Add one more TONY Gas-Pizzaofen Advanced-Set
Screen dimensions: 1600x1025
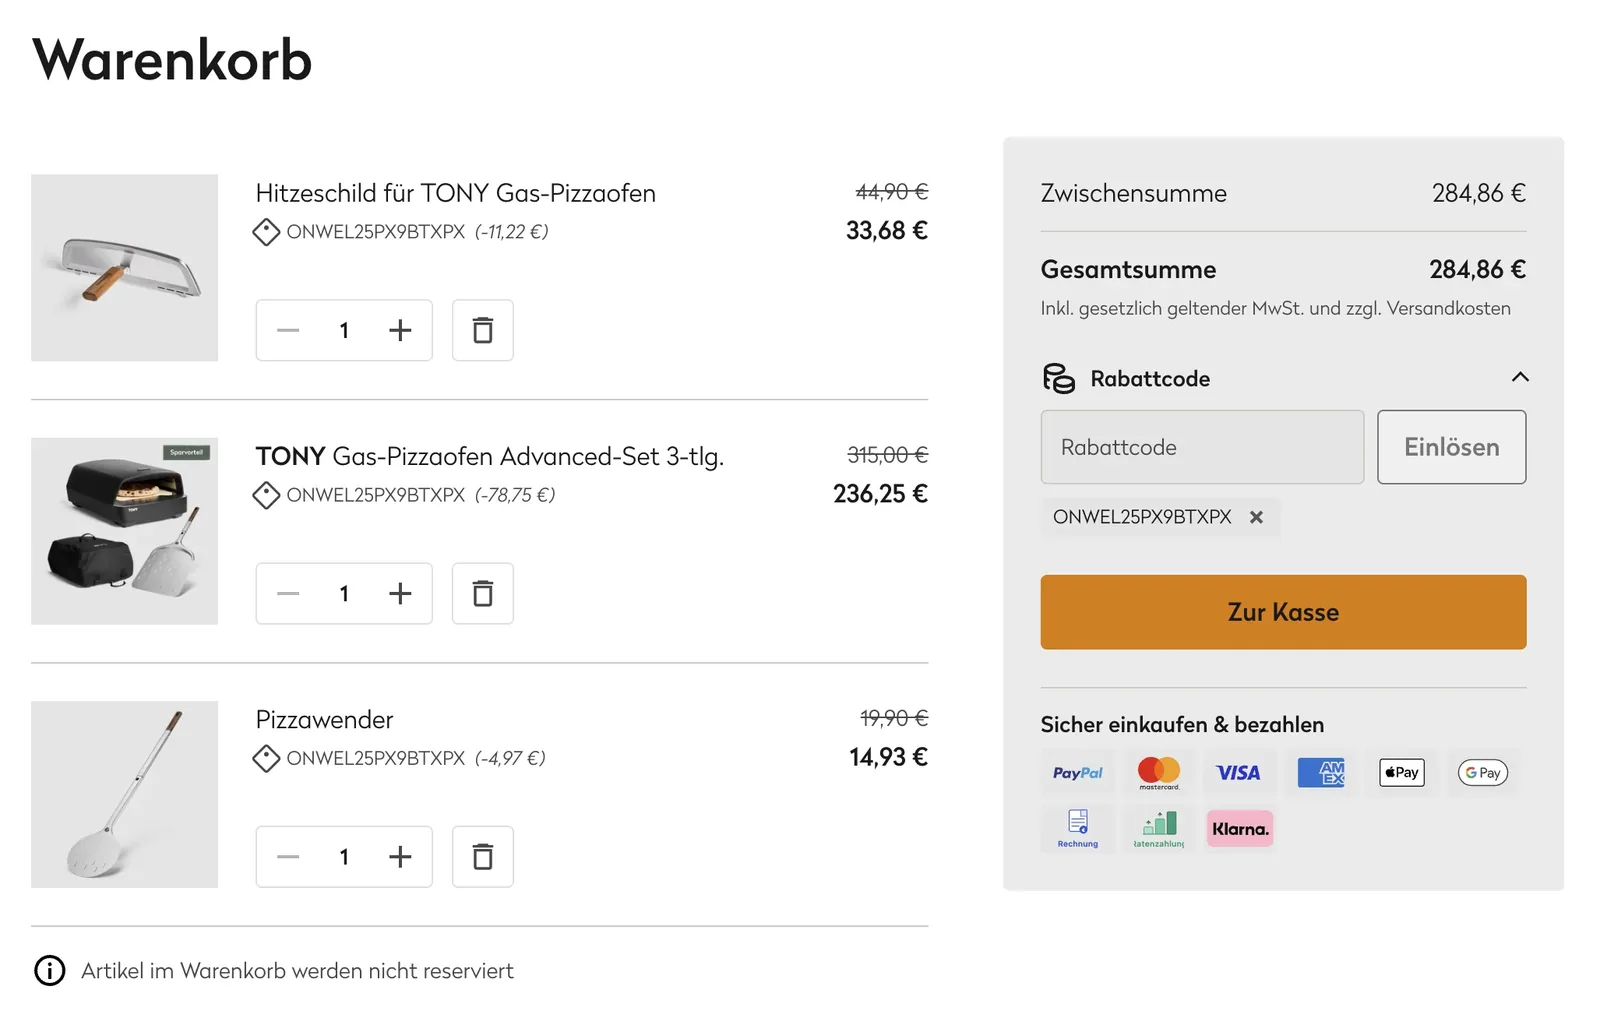tap(400, 593)
